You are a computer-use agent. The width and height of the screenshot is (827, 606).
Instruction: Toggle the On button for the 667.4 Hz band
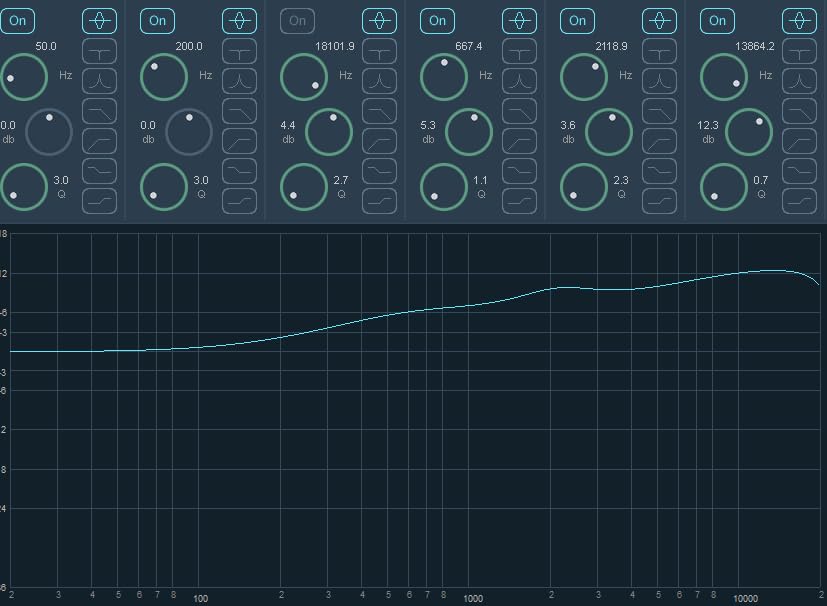[437, 21]
